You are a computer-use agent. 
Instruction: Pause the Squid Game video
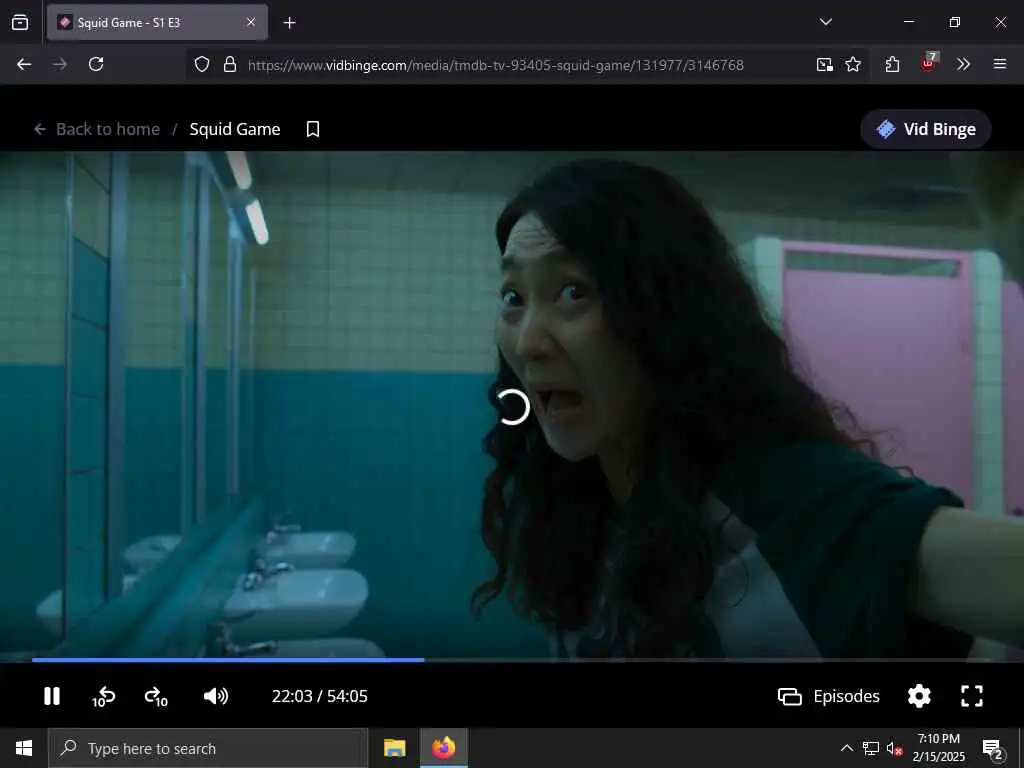52,696
